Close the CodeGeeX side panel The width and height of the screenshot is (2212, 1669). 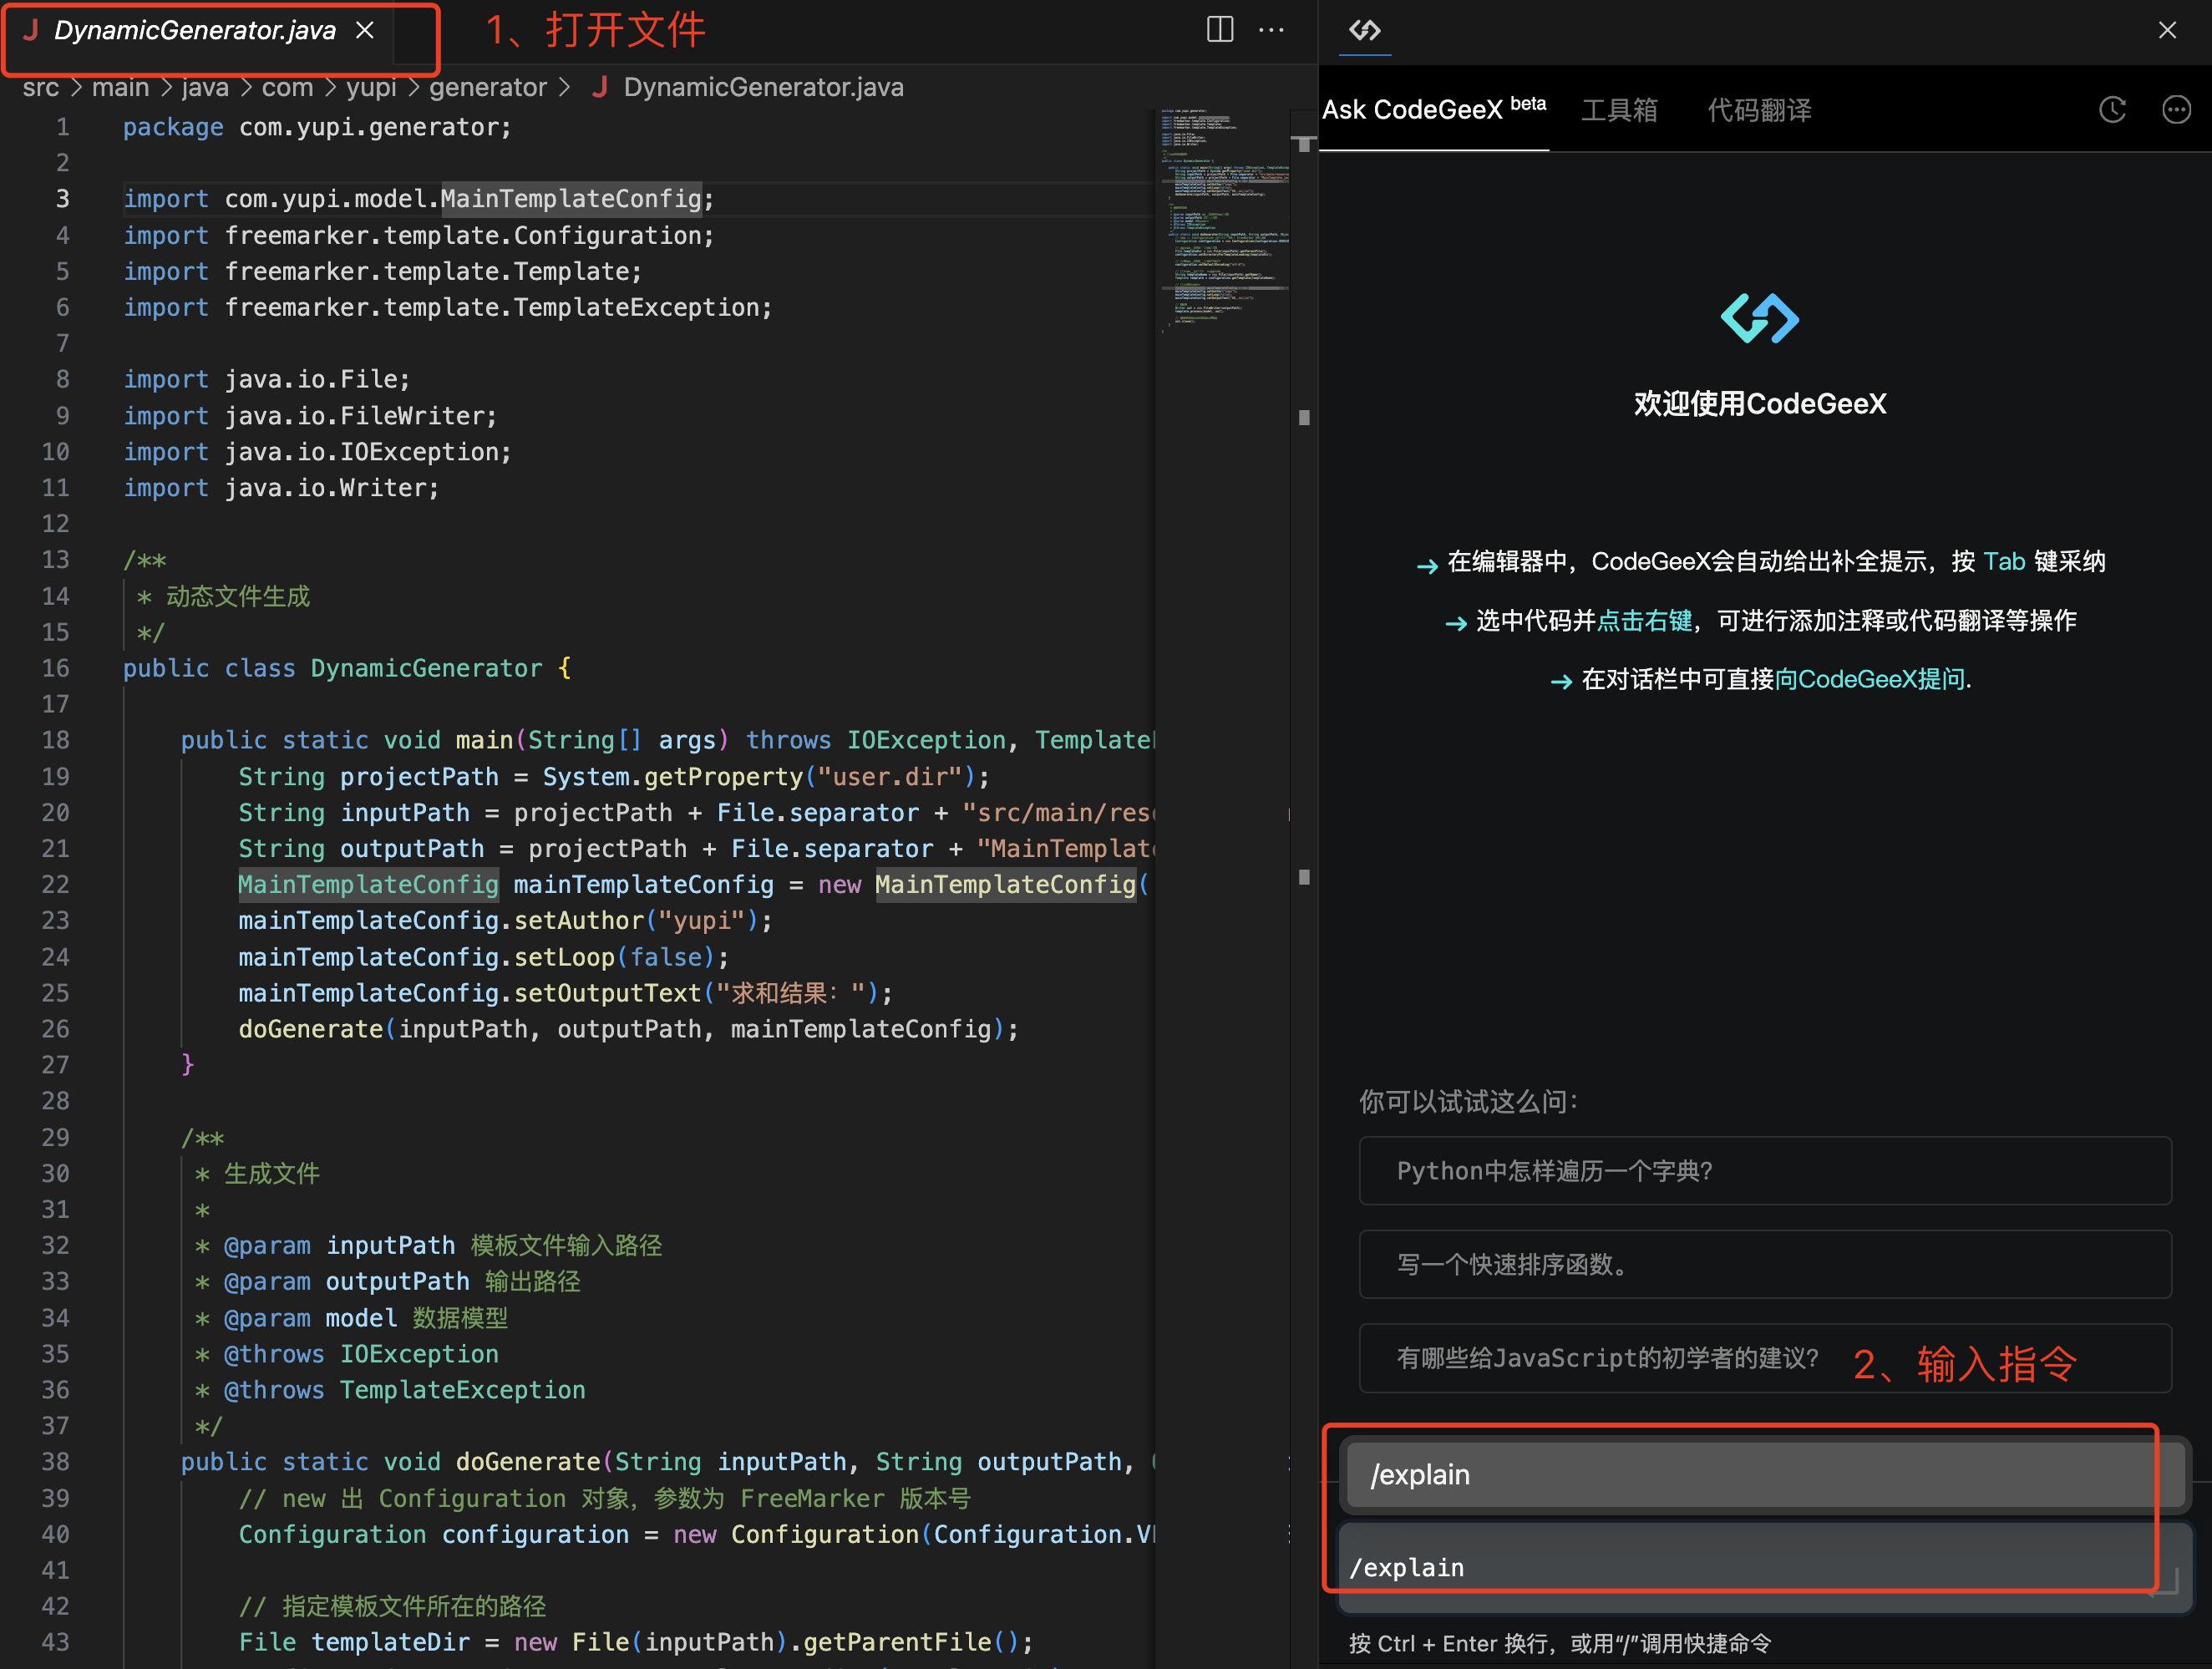(2167, 30)
